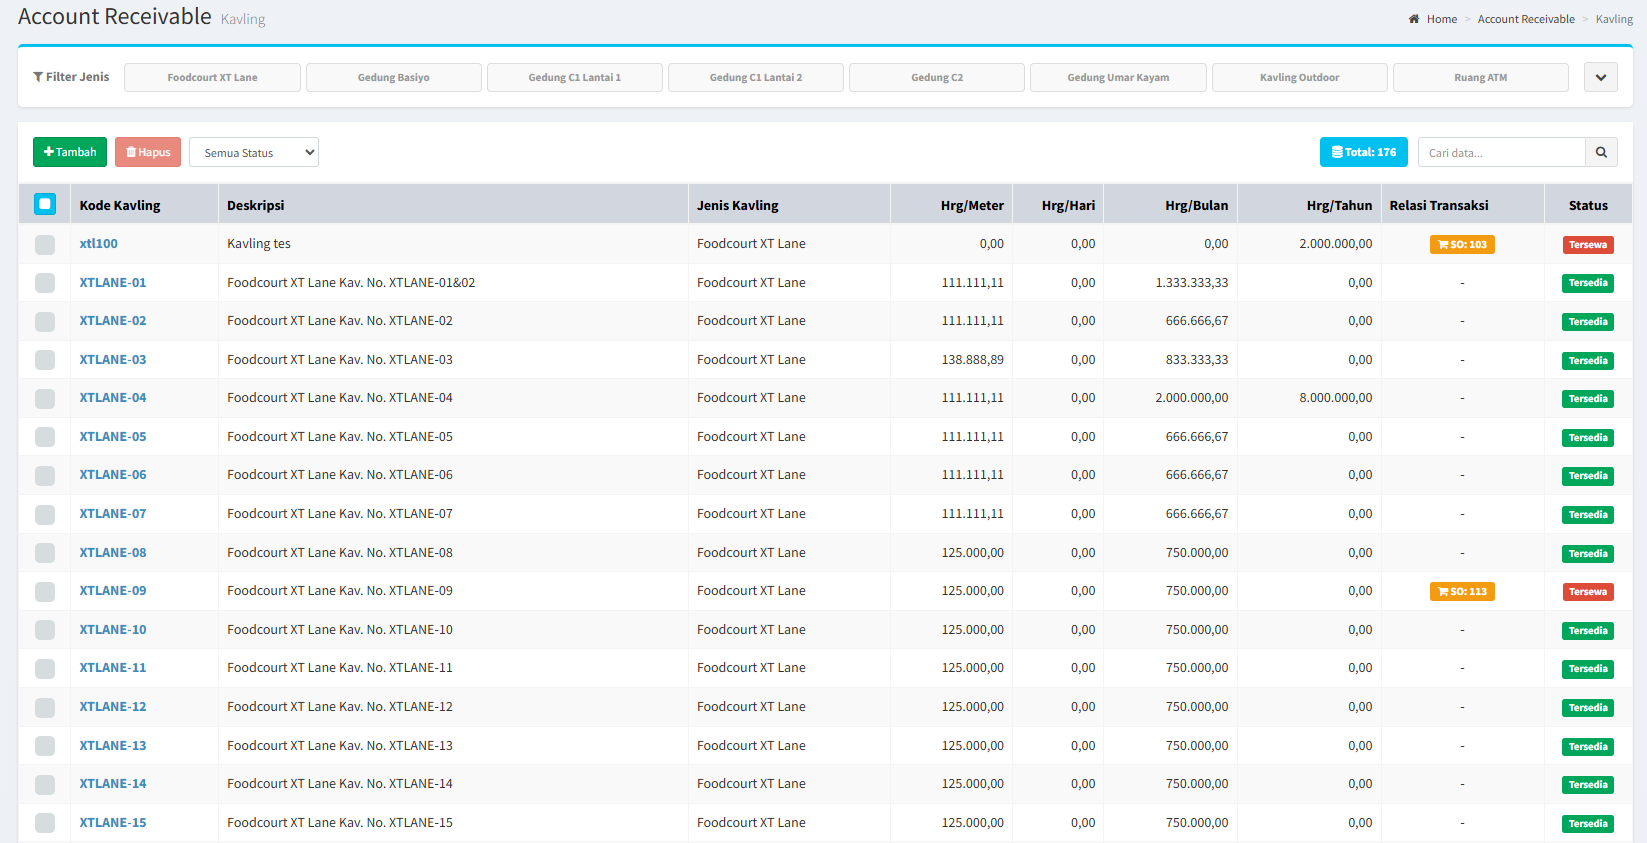
Task: Go to Home via breadcrumb house icon
Action: tap(1414, 19)
